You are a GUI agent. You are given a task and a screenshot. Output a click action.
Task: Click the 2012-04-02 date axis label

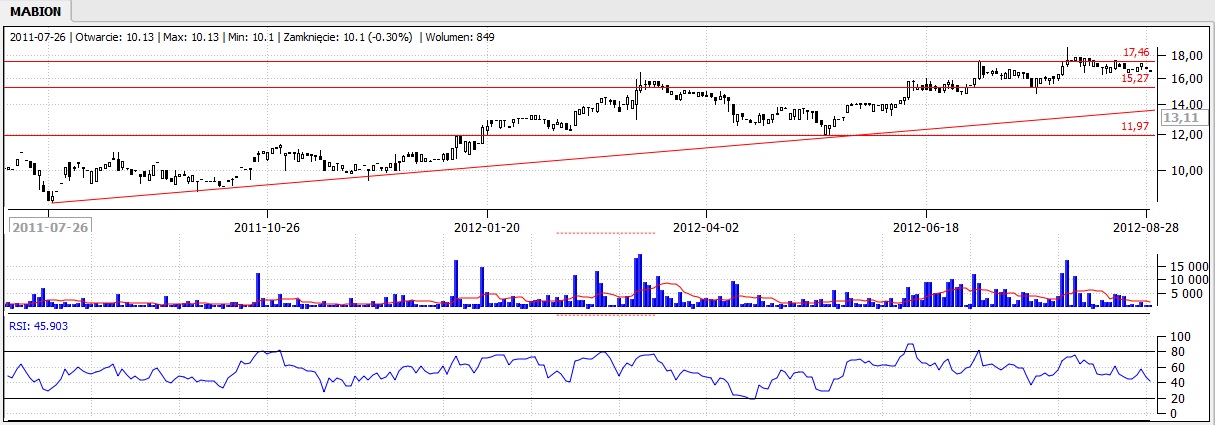(705, 227)
